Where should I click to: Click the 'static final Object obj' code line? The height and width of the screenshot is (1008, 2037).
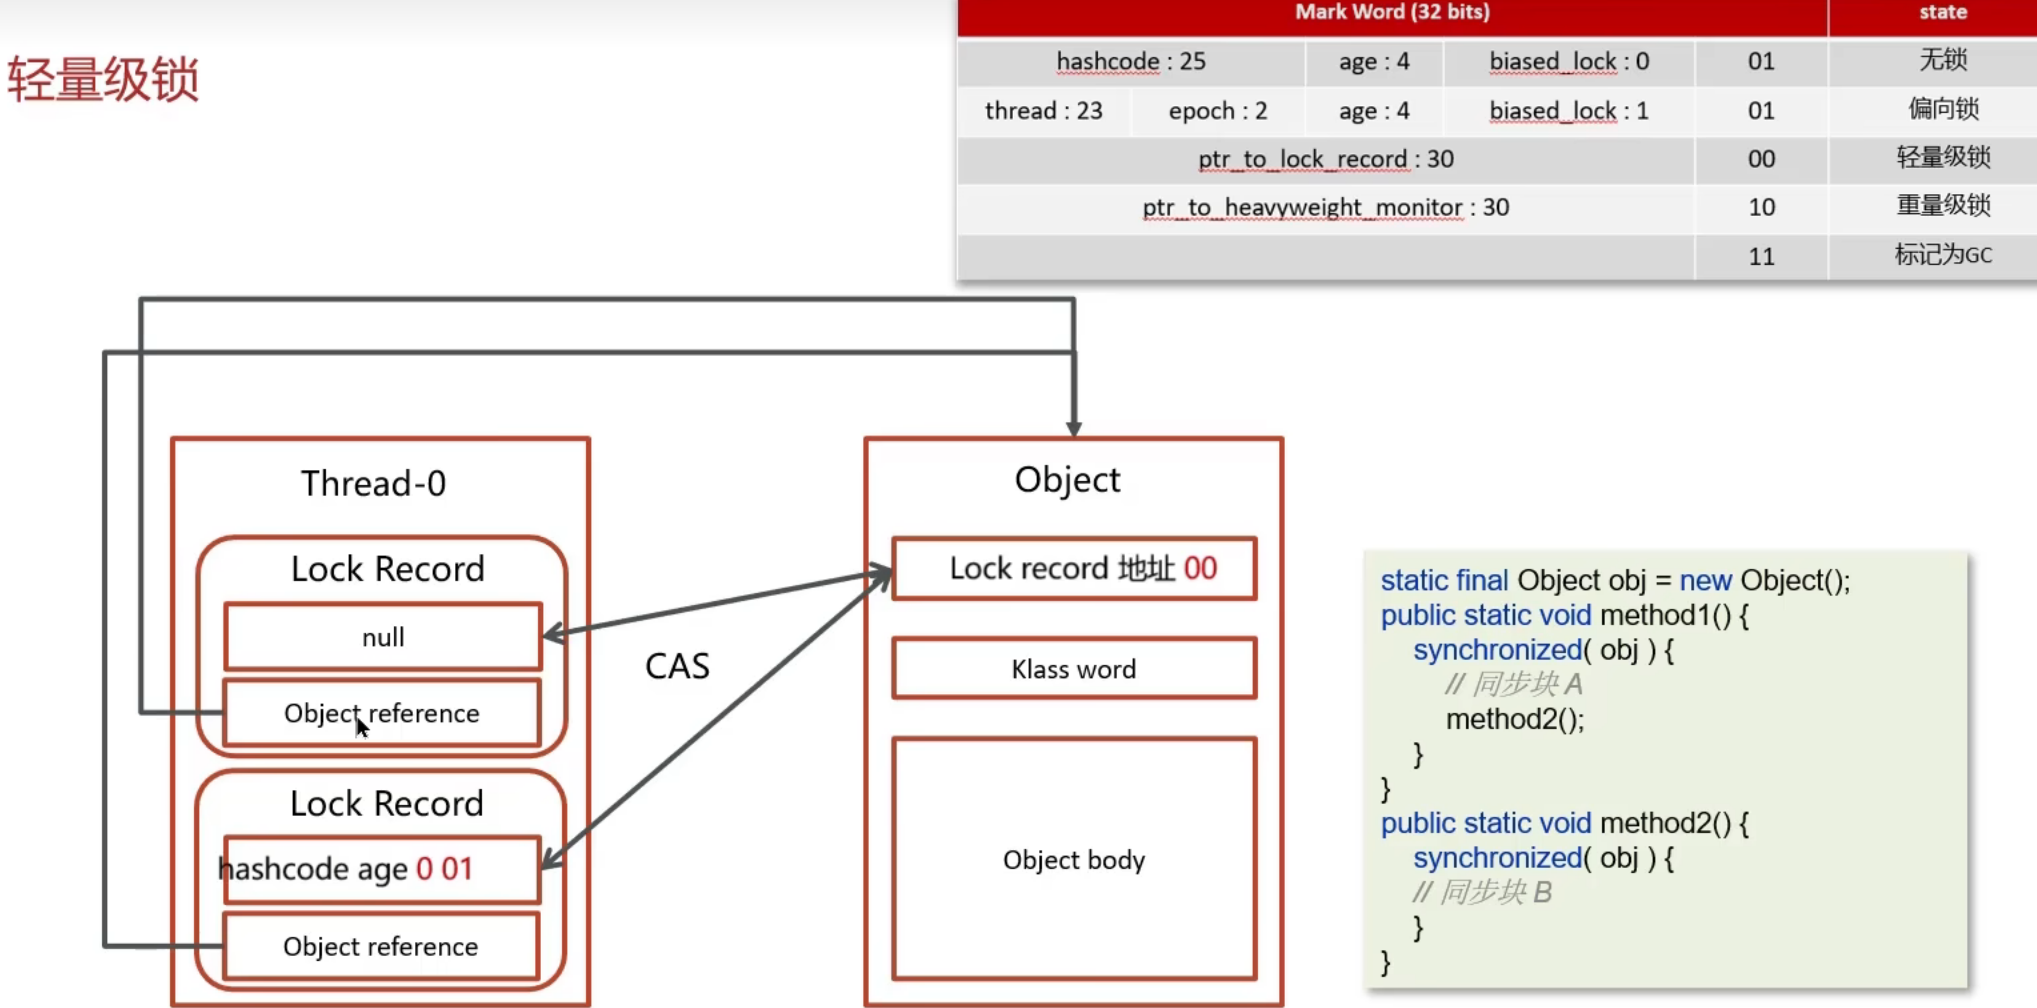click(x=1615, y=580)
